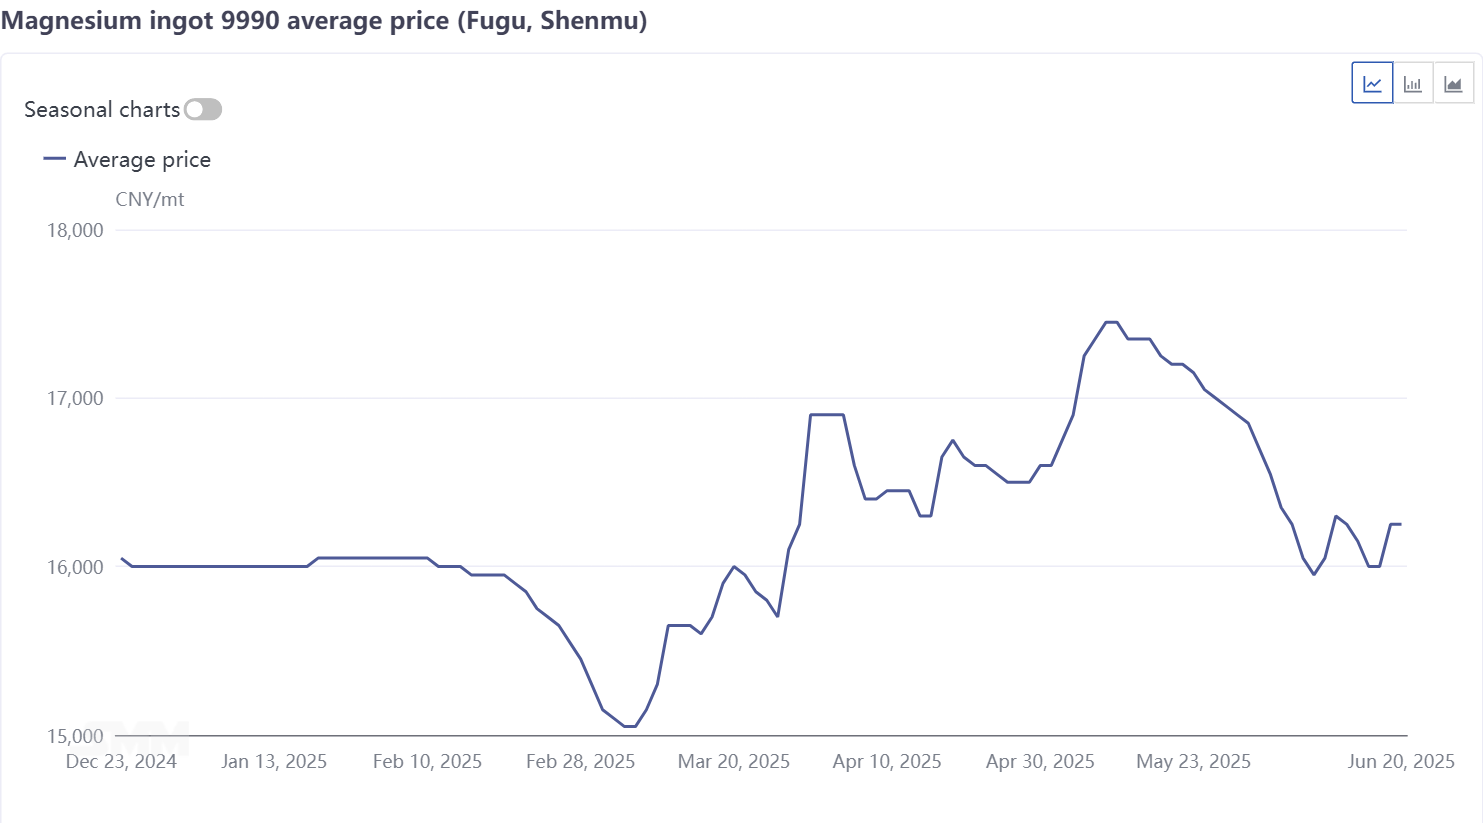Screen dimensions: 1483x823
Task: Switch to the area chart view
Action: tap(1453, 83)
